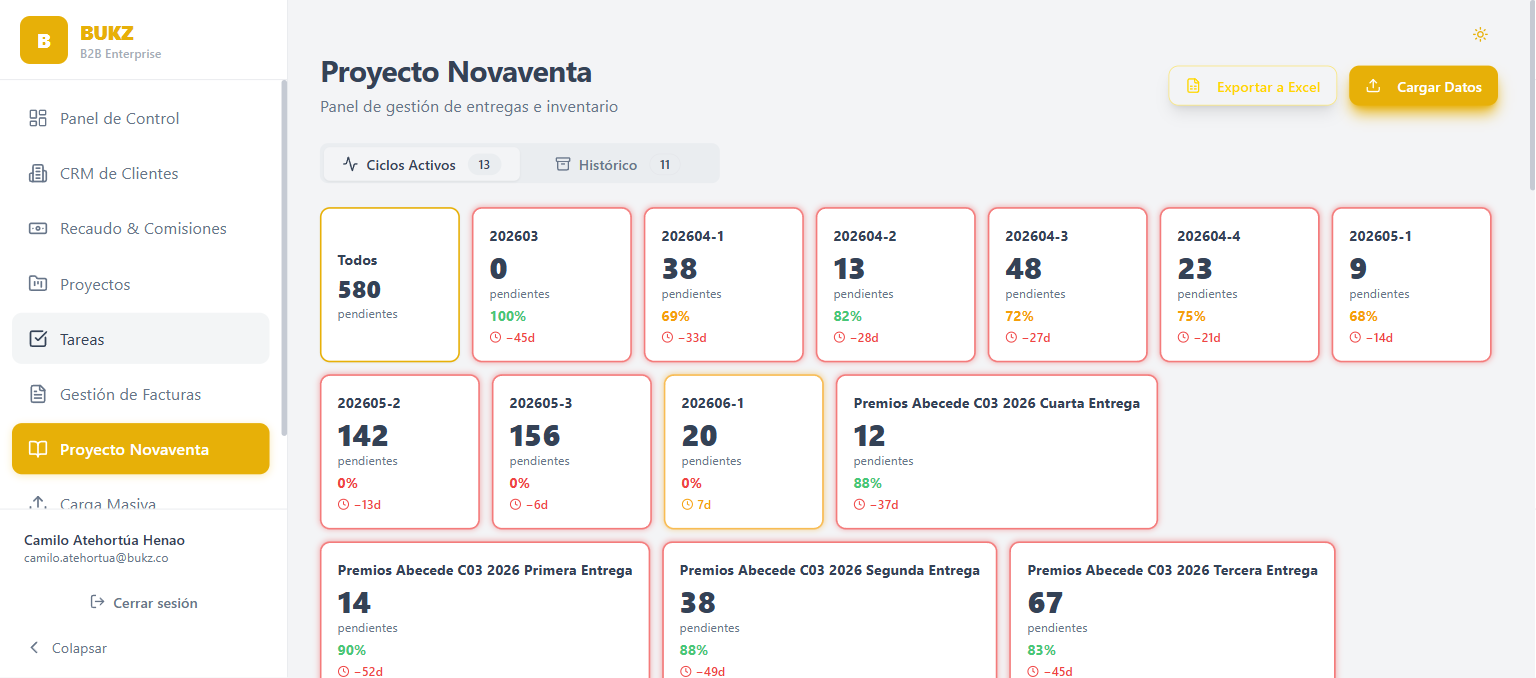Click the orange clock icon on card 202606-1
The width and height of the screenshot is (1536, 678).
687,505
